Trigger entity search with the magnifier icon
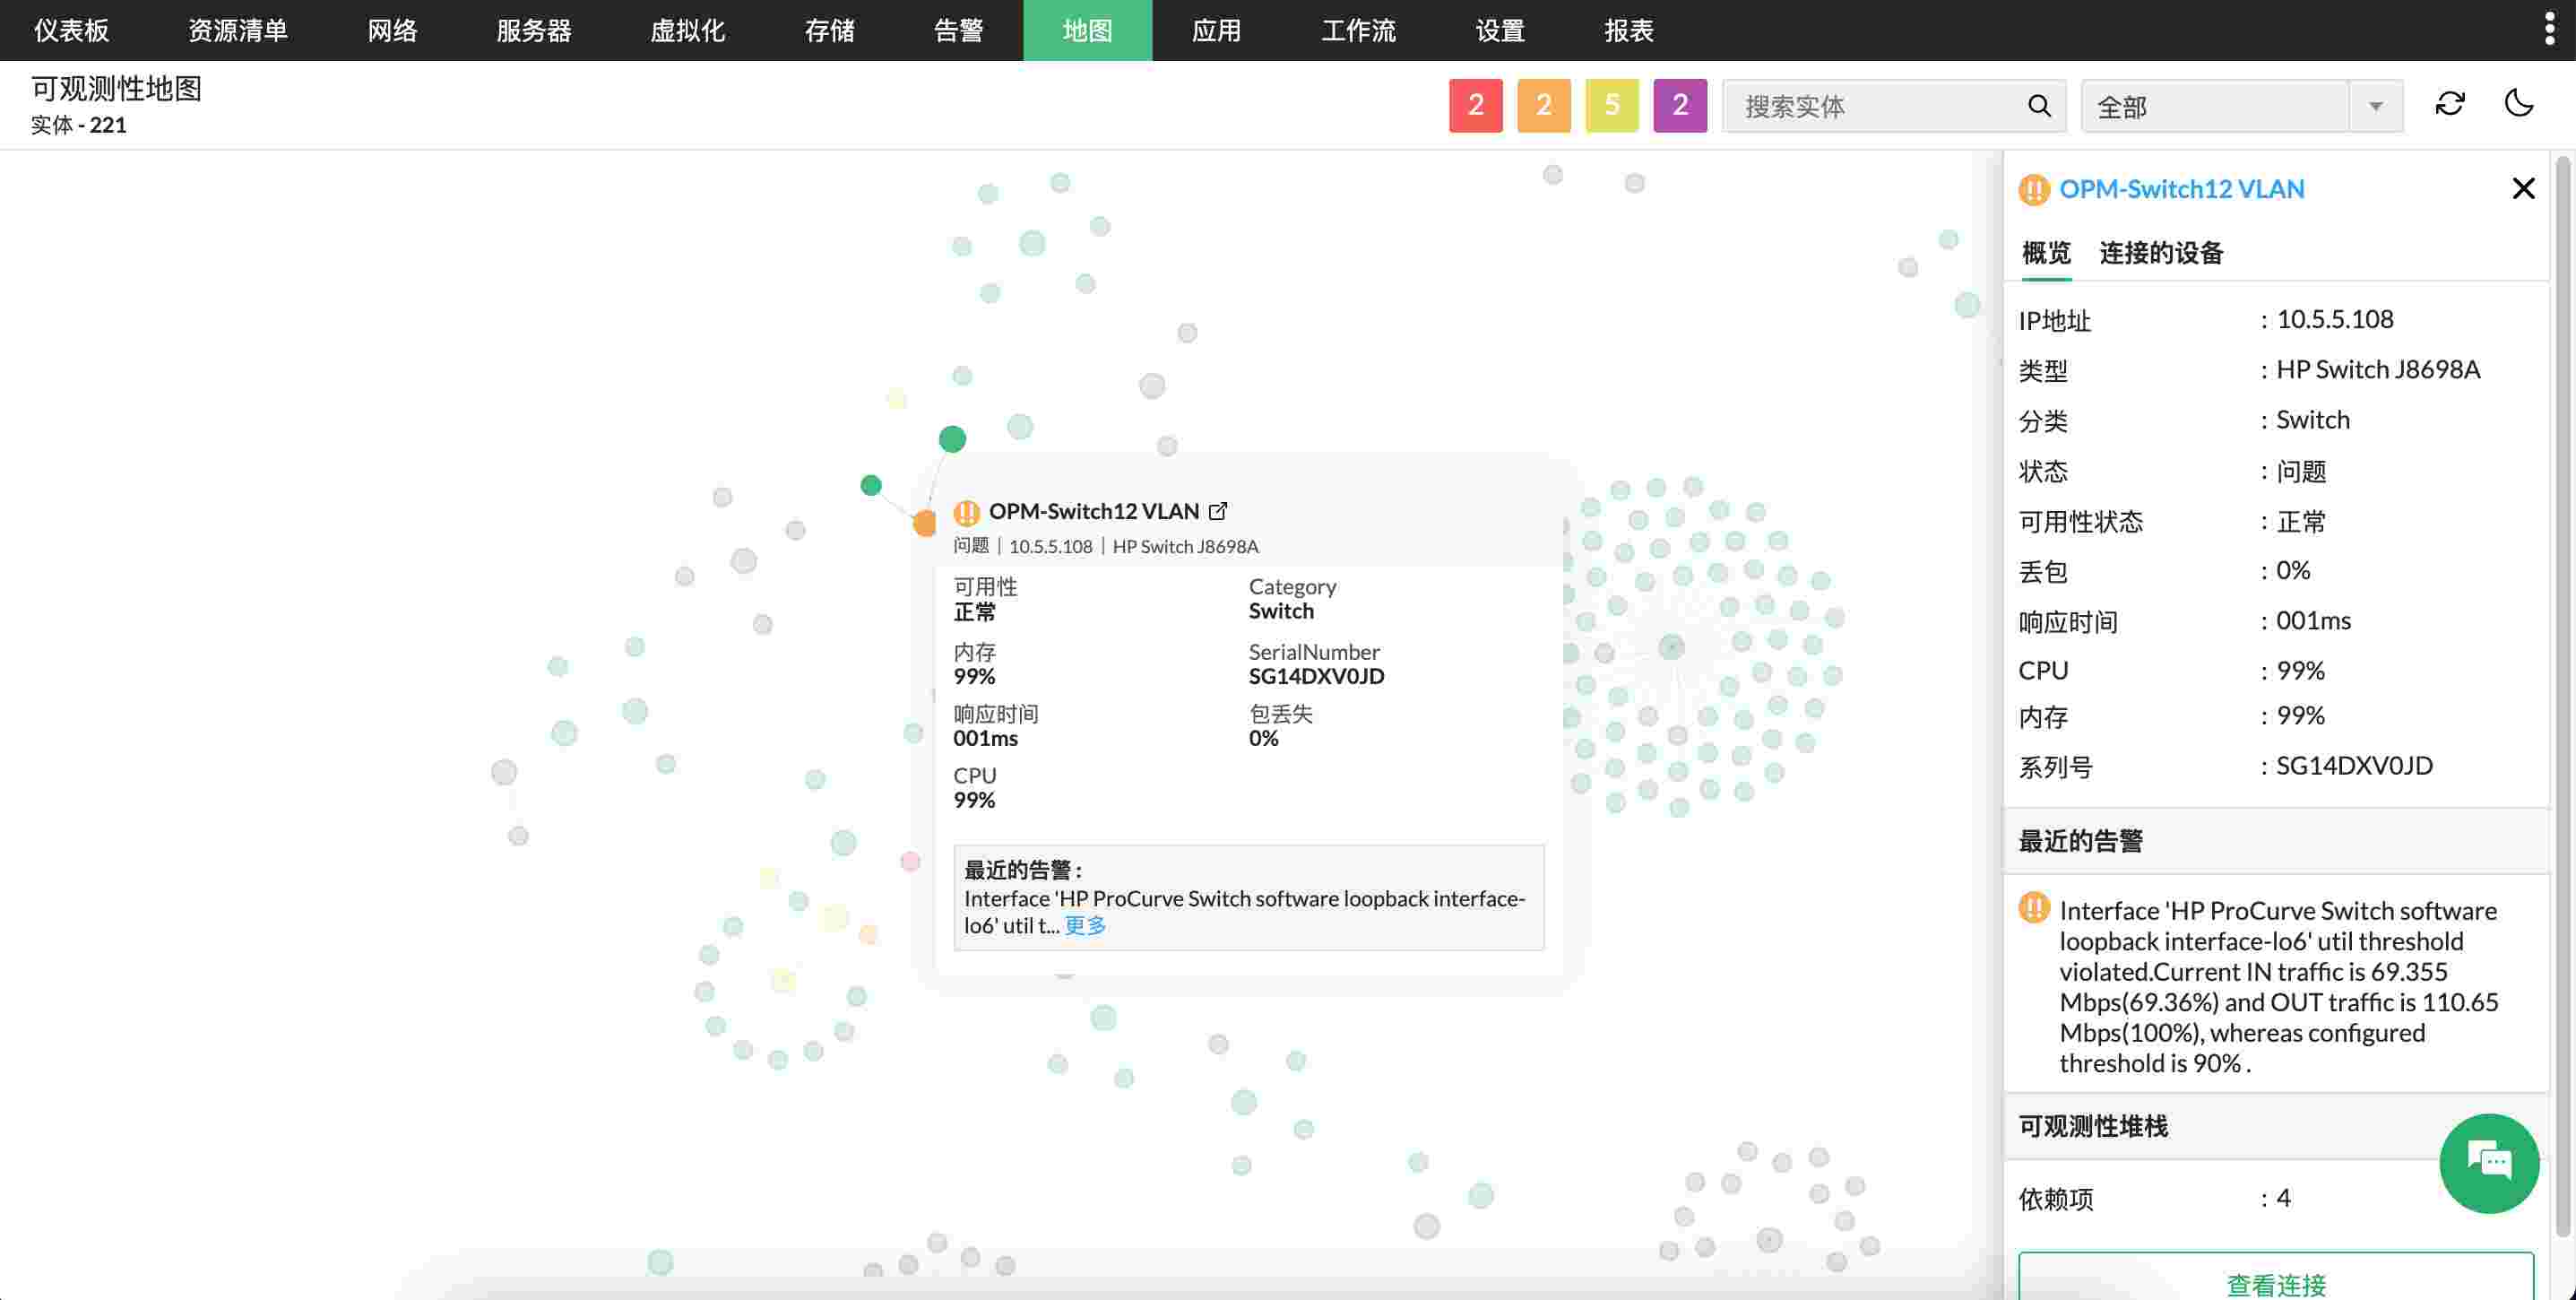Screen dimensions: 2576x1300 tap(2039, 106)
